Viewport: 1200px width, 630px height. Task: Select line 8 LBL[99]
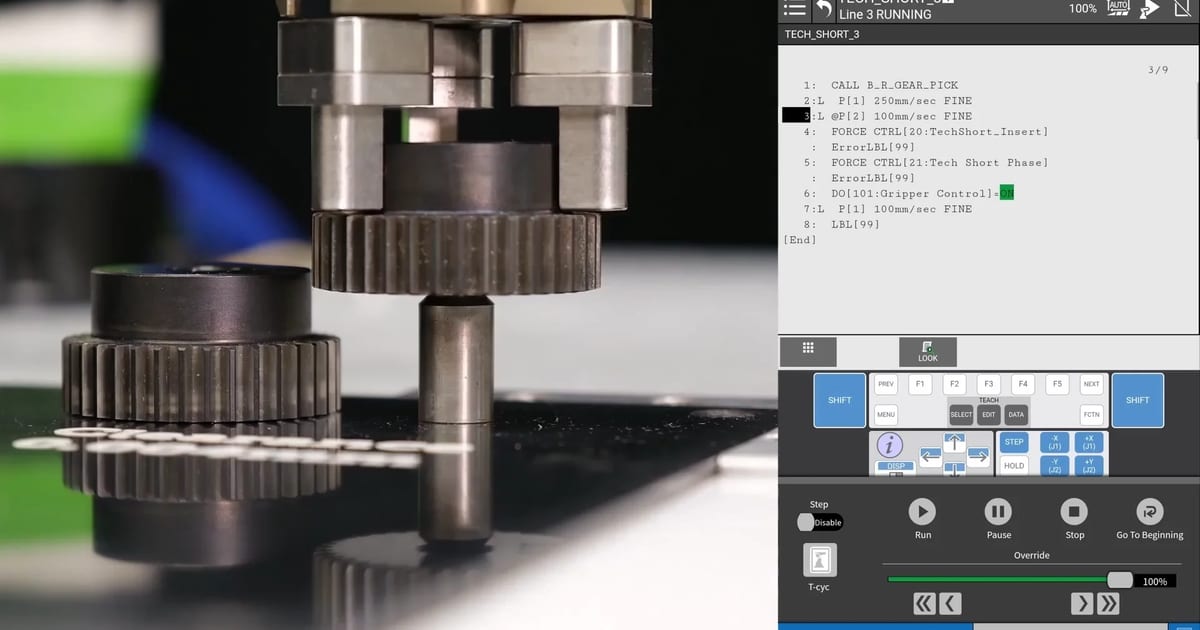841,225
